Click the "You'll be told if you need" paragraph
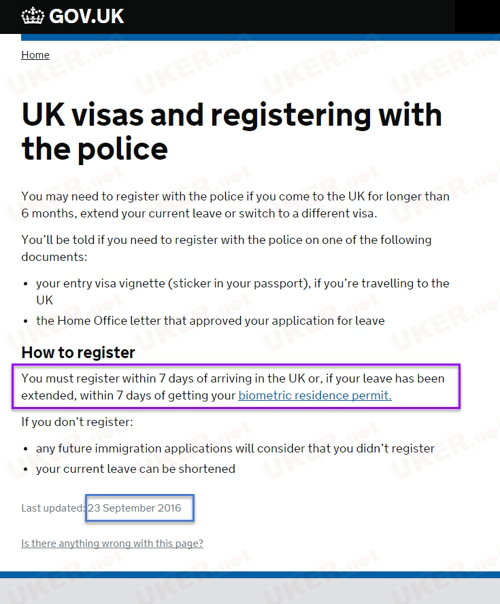This screenshot has width=500, height=604. (227, 248)
